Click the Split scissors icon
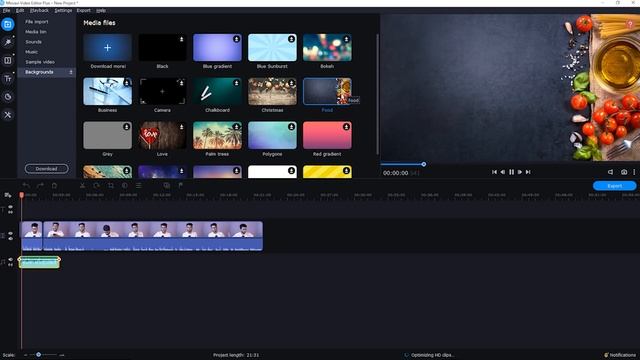The width and height of the screenshot is (640, 360). pos(82,186)
